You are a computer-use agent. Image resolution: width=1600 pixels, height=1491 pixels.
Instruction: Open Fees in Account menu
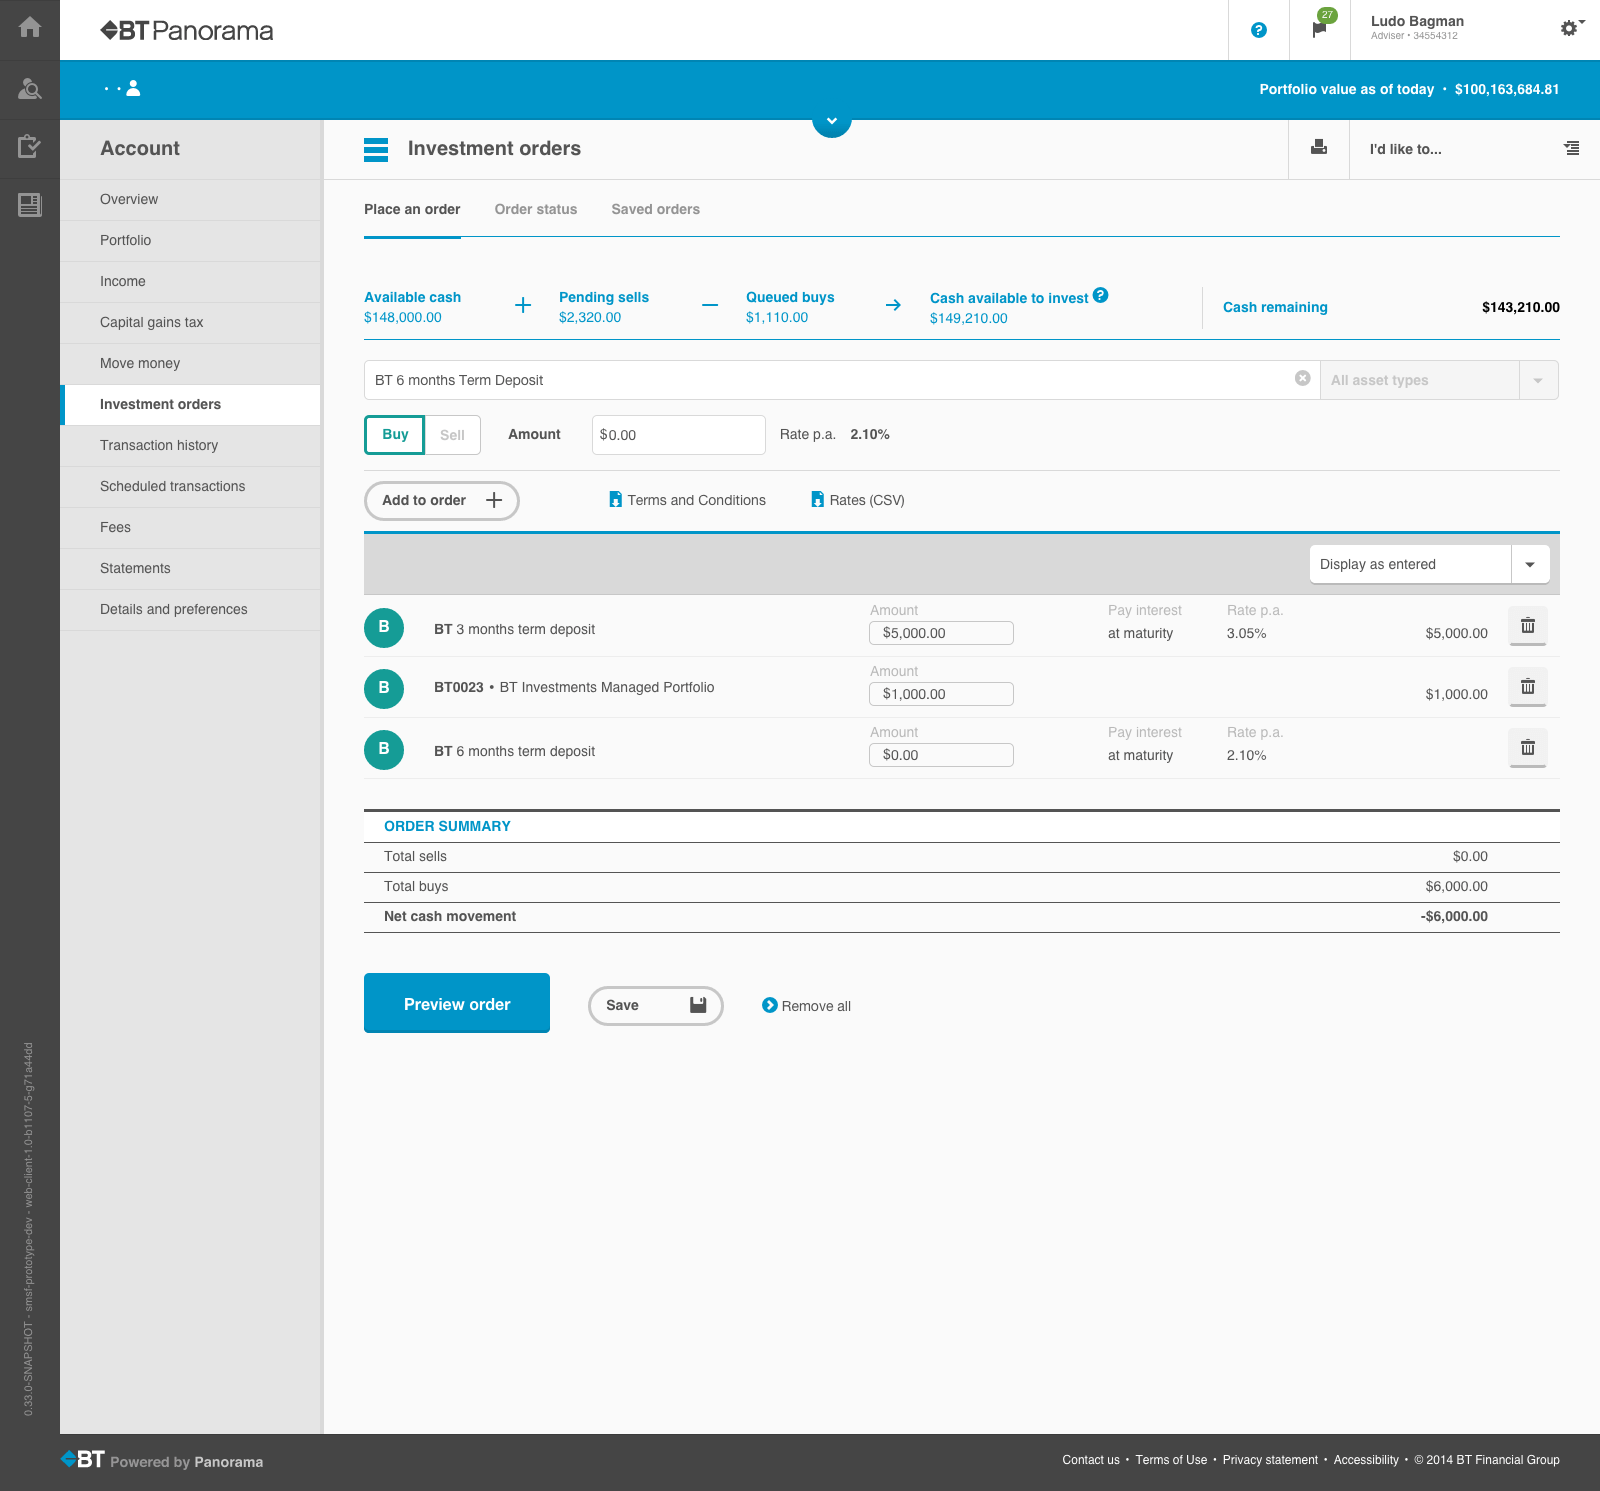190,528
